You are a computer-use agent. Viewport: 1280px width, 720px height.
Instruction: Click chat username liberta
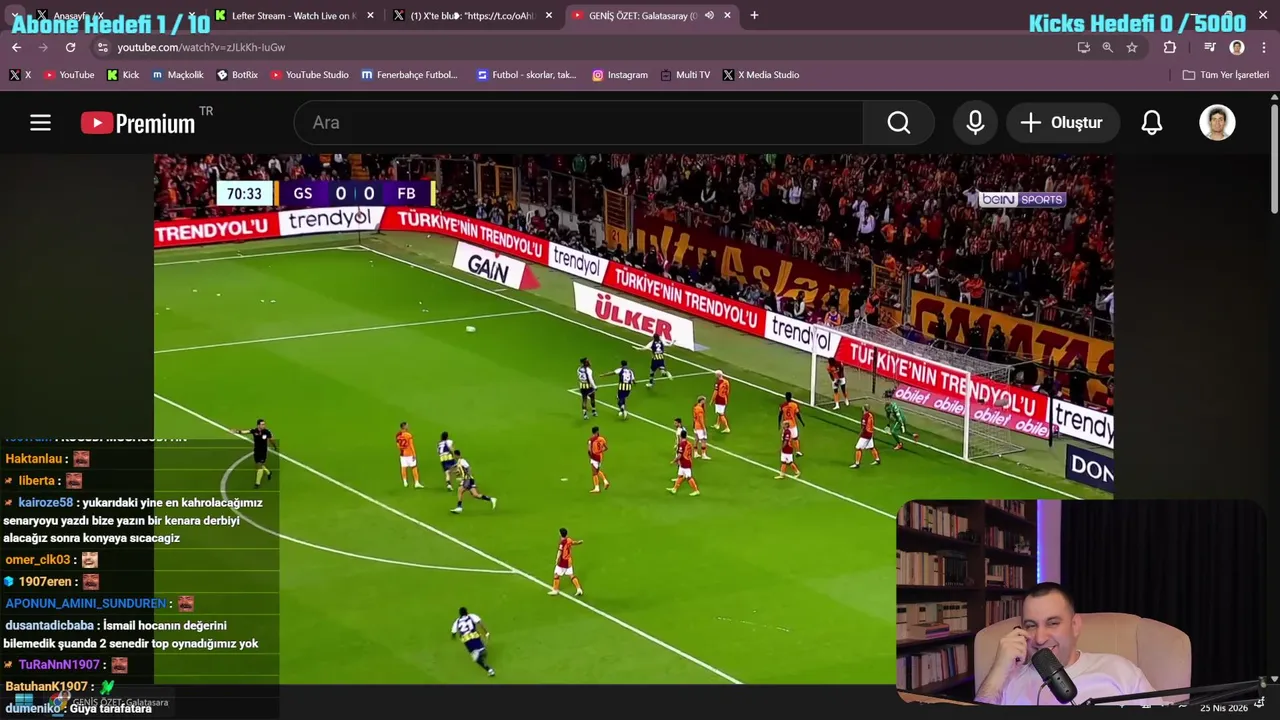[36, 481]
